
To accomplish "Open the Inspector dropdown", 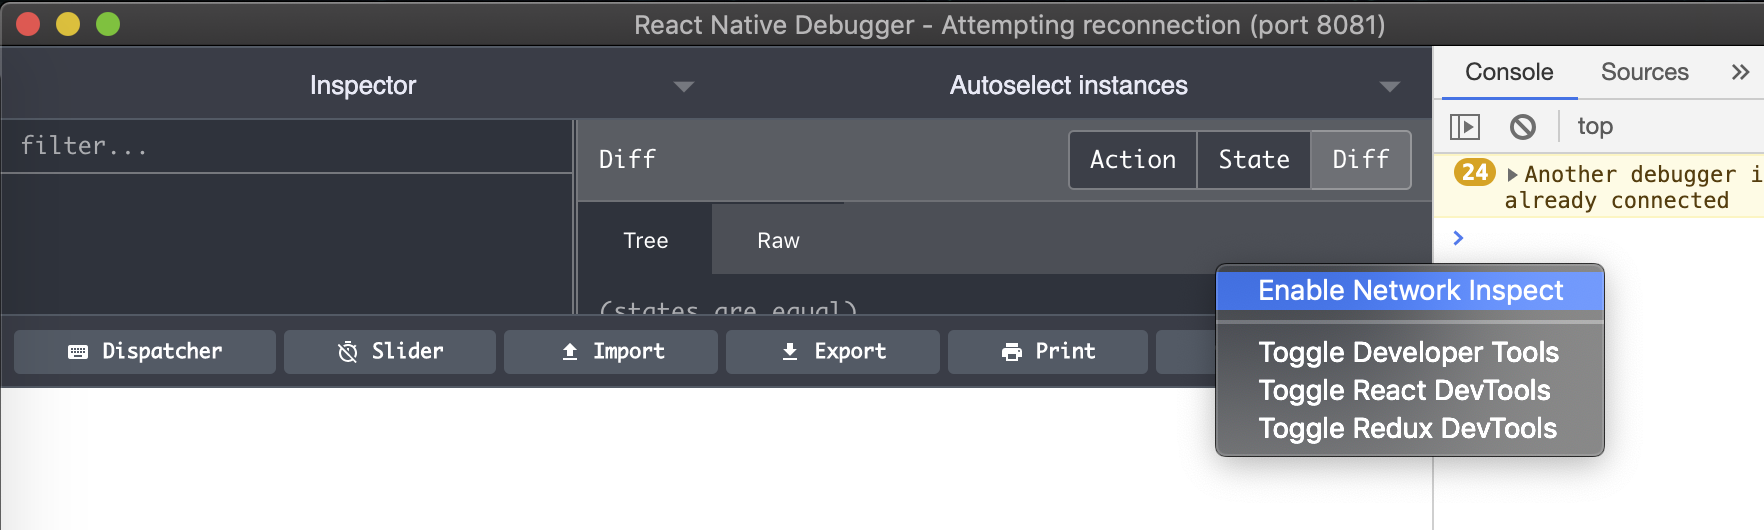I will (362, 86).
